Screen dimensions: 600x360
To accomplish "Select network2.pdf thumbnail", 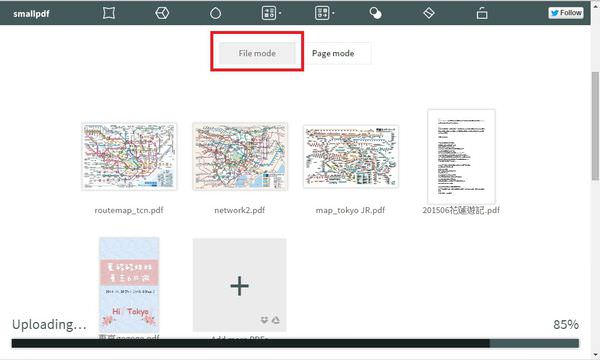I will click(240, 156).
